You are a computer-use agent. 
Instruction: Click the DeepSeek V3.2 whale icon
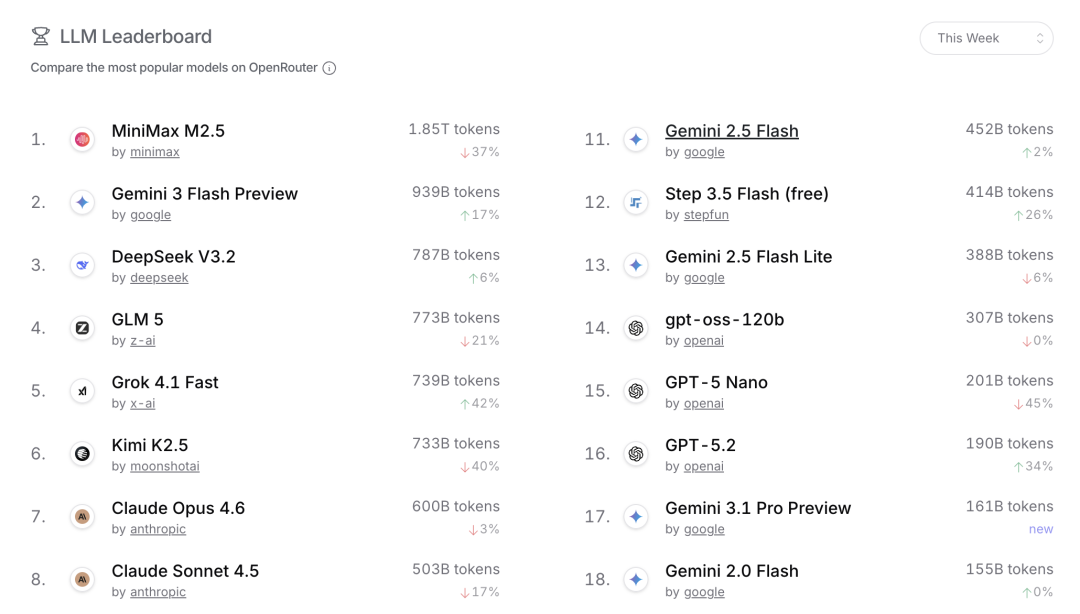(x=82, y=265)
